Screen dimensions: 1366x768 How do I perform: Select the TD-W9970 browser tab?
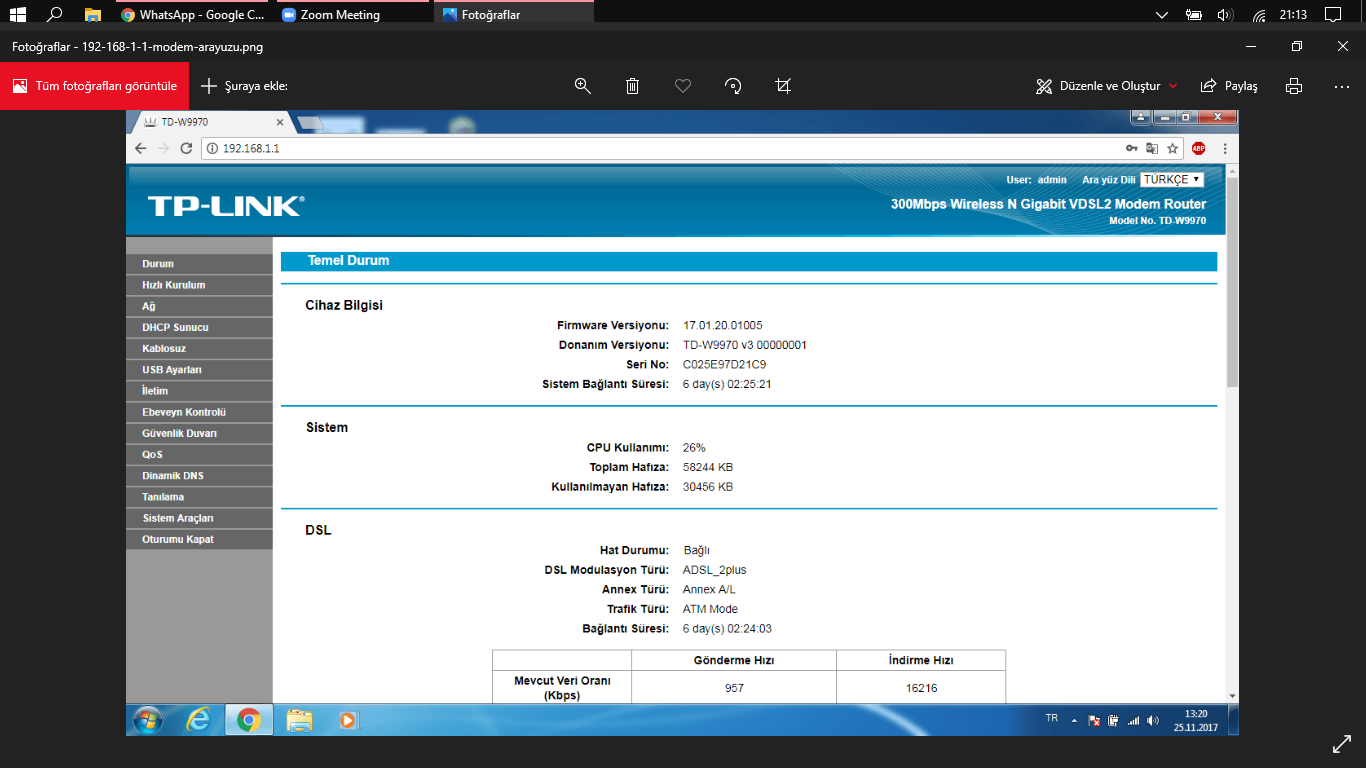point(210,122)
